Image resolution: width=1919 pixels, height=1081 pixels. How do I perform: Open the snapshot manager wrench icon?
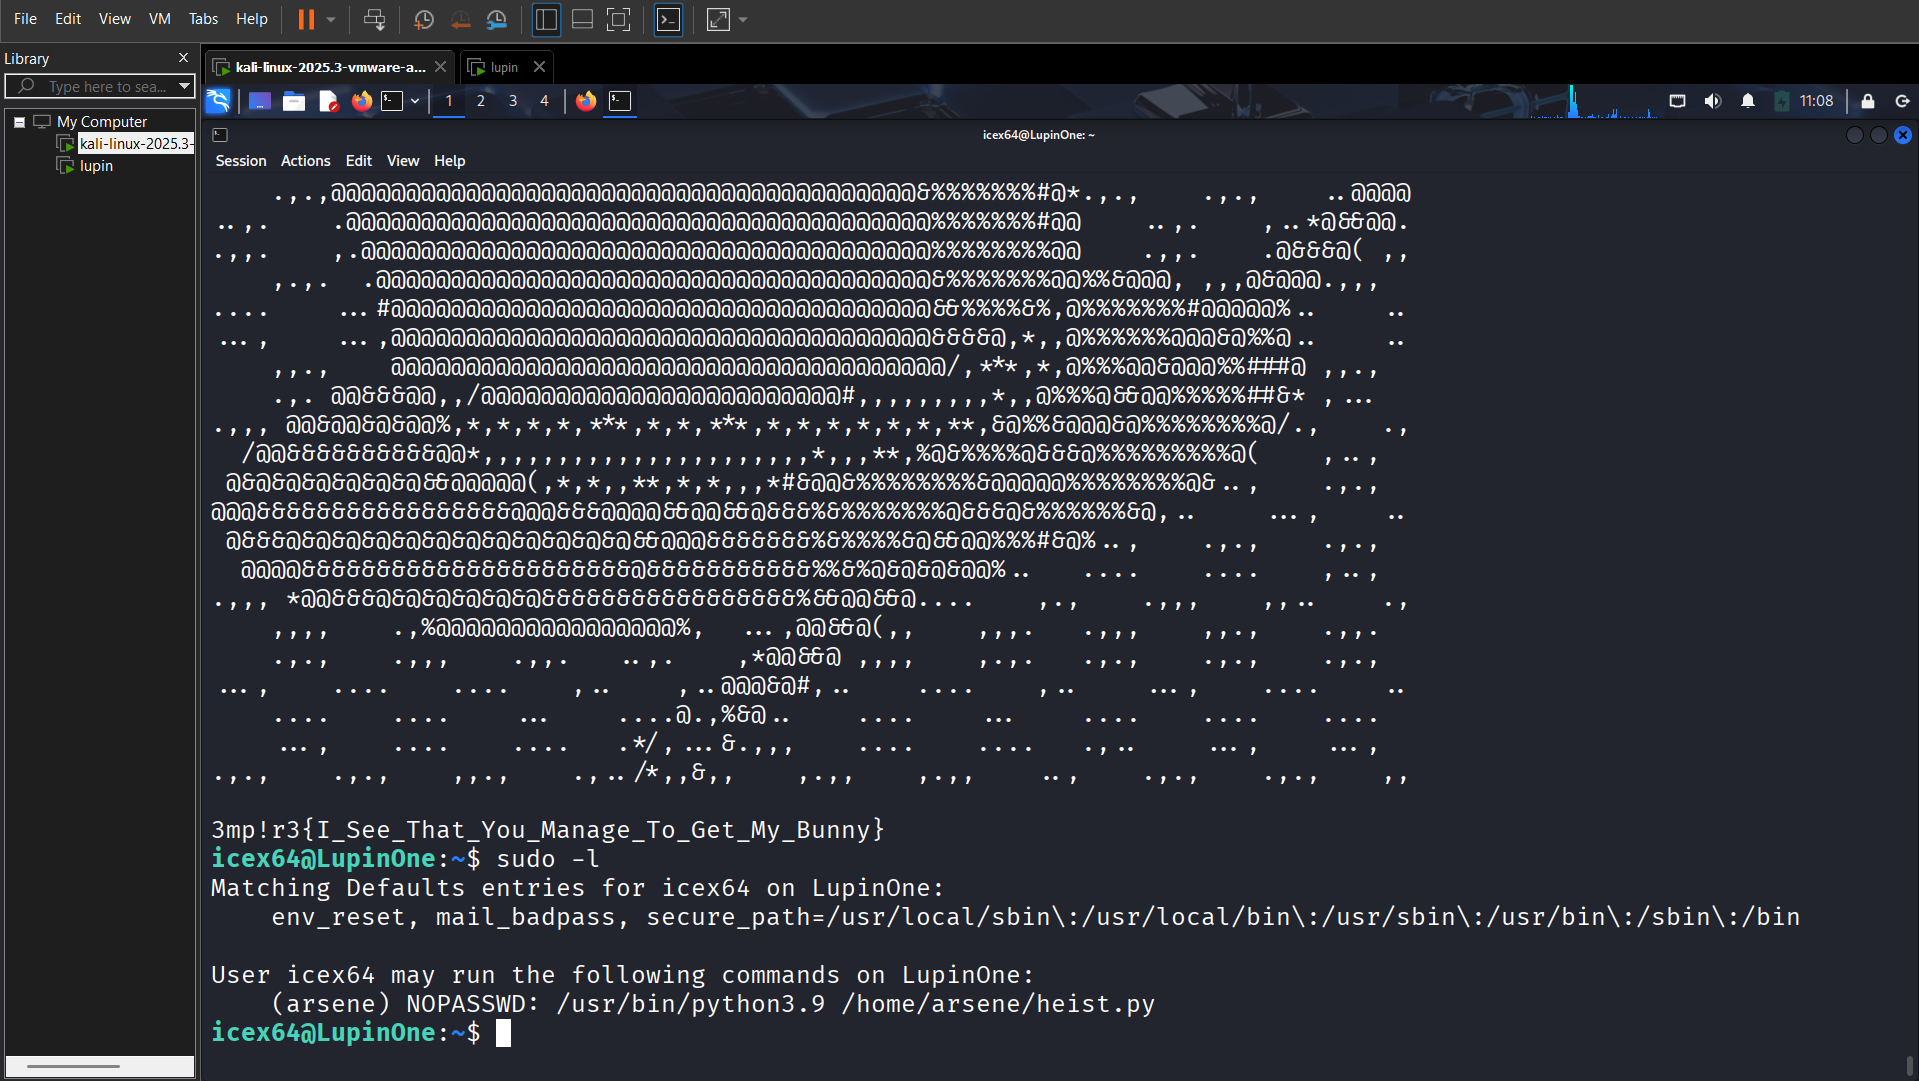pos(496,19)
